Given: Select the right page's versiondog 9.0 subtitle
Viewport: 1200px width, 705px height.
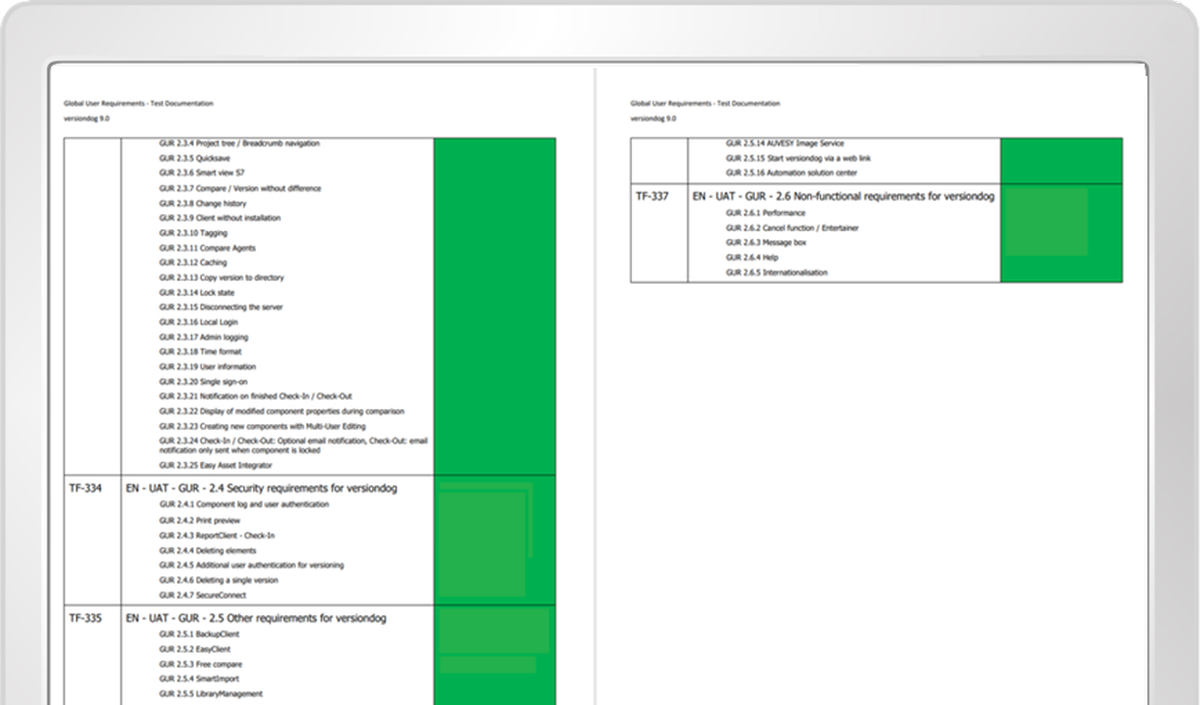Looking at the screenshot, I should coord(654,118).
